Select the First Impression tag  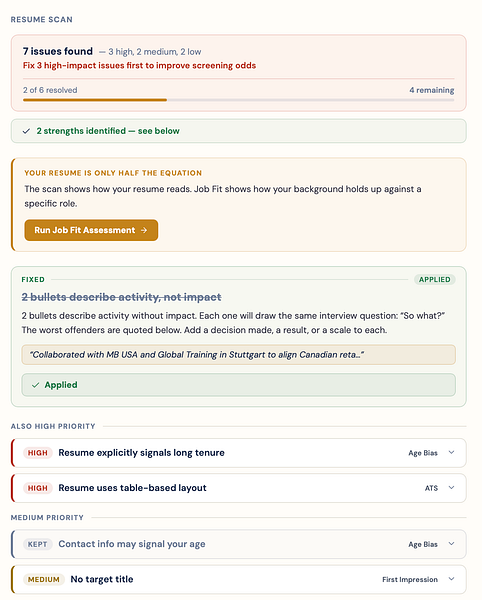click(x=410, y=579)
